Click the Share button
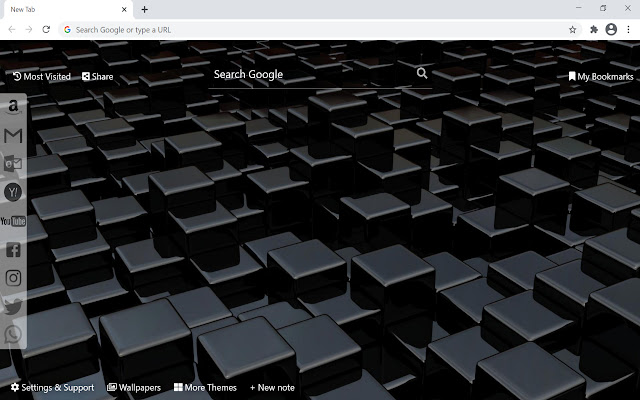 (x=98, y=76)
